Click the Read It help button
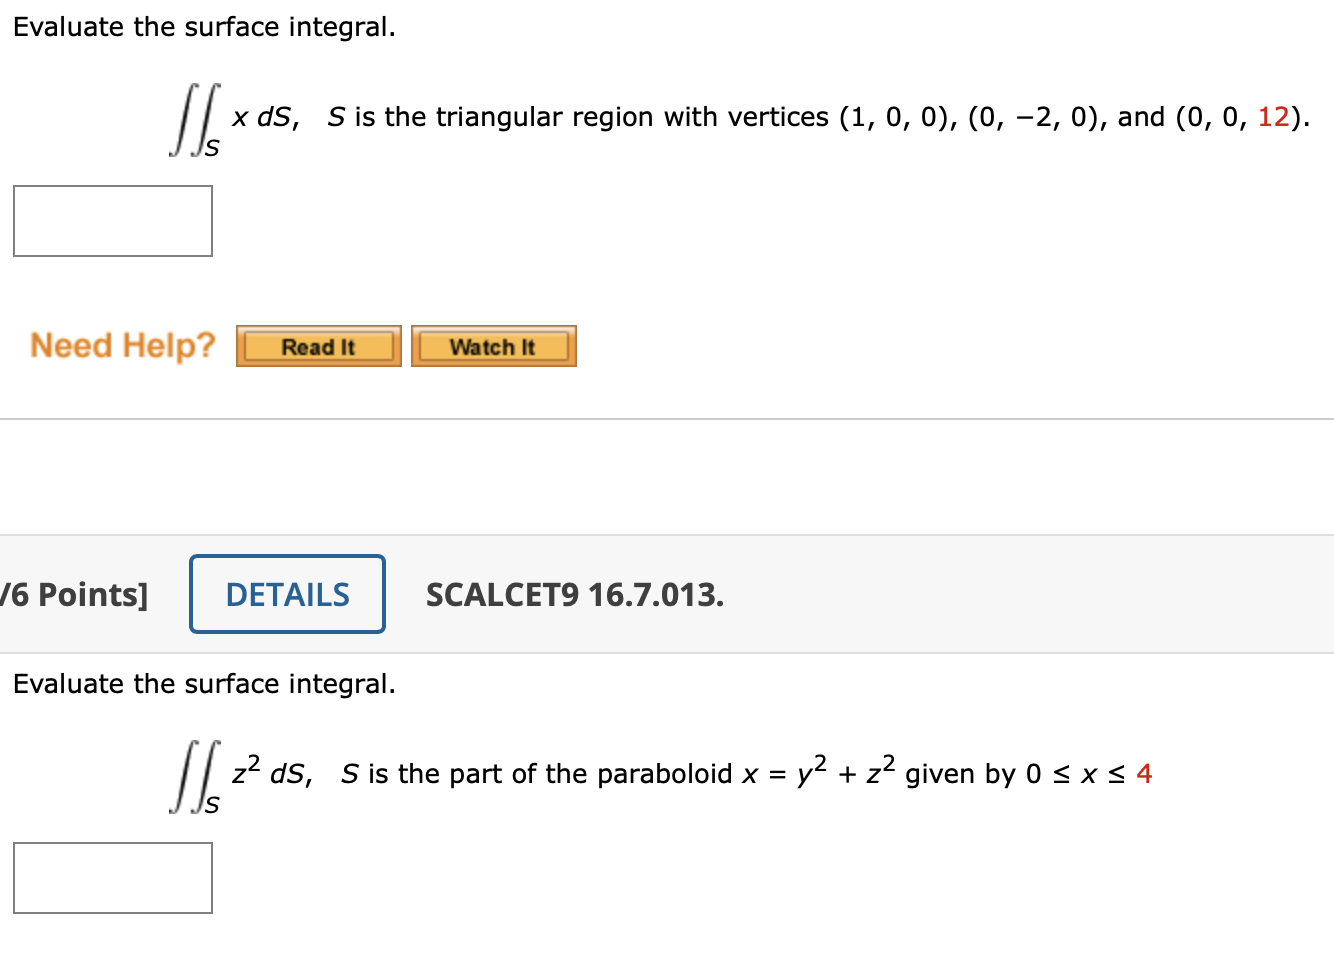Image resolution: width=1334 pixels, height=960 pixels. [x=318, y=346]
